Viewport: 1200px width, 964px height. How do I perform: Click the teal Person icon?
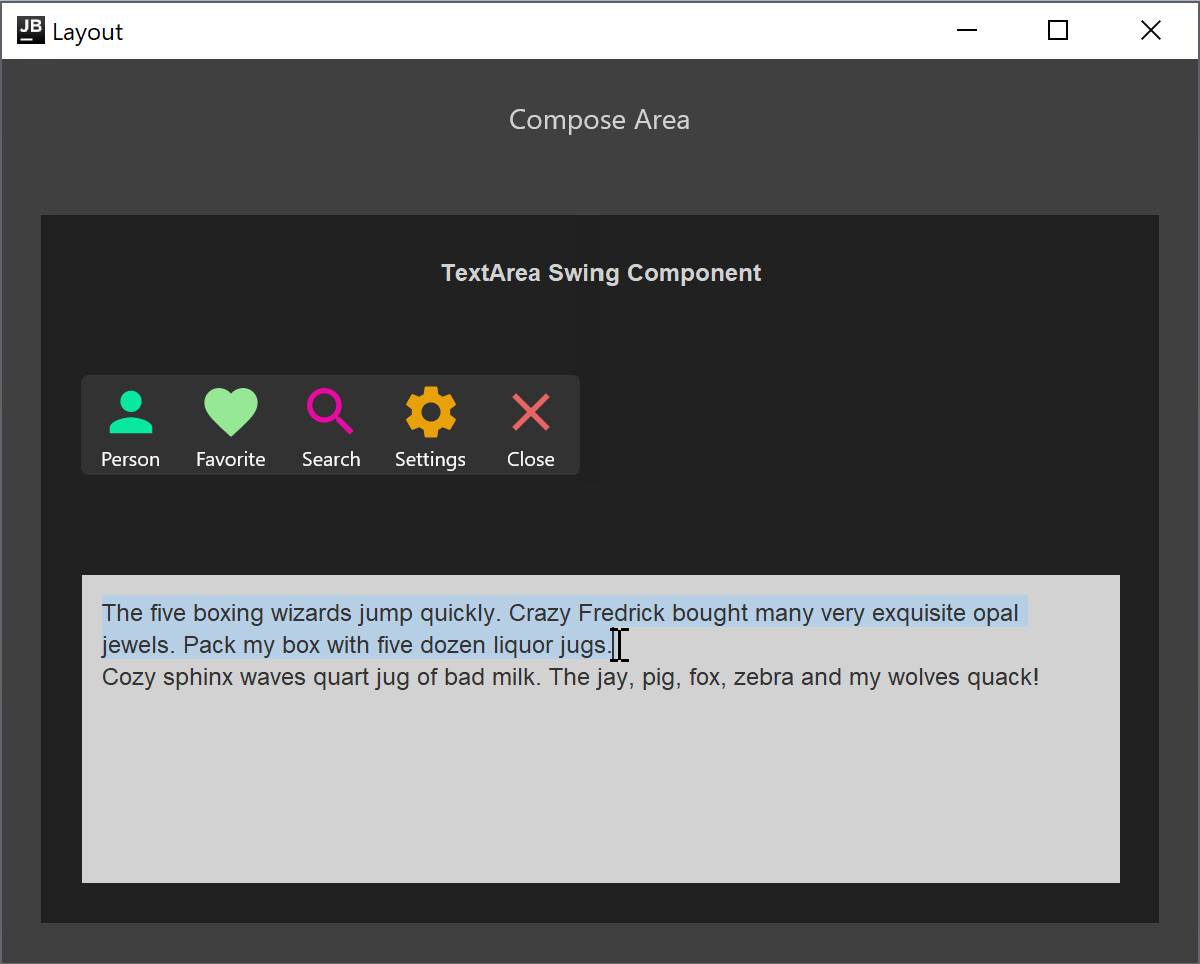point(130,412)
